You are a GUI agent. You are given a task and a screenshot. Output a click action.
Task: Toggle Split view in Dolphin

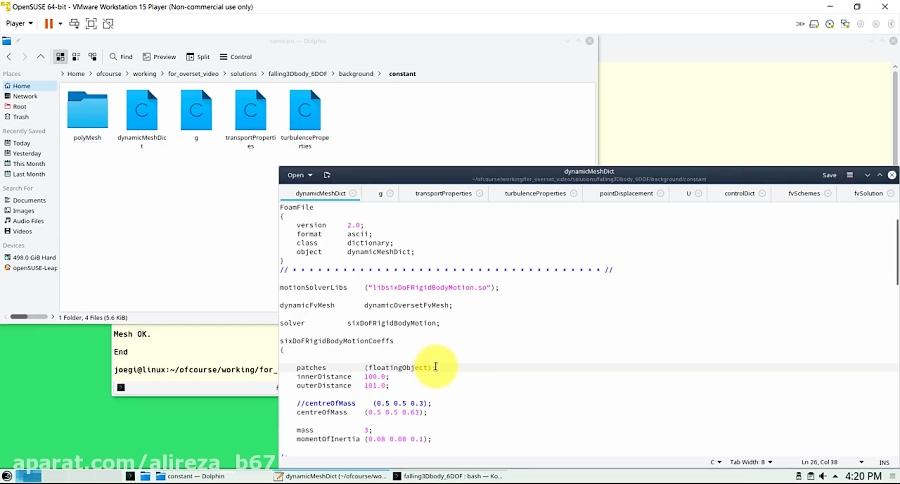point(197,57)
